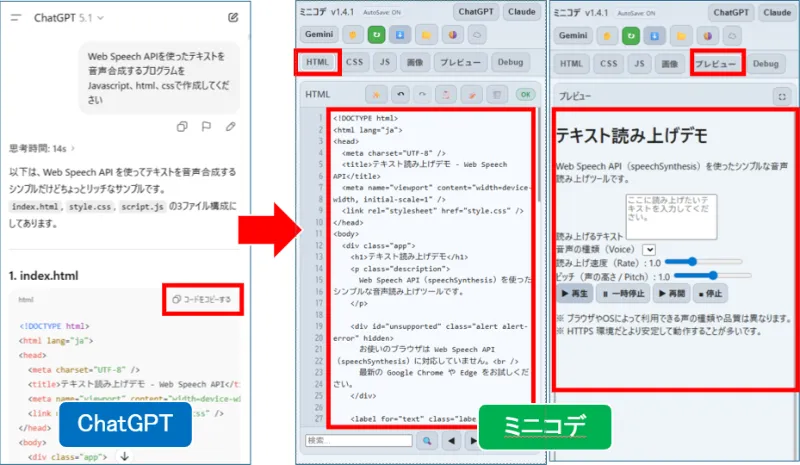Expand the 思考時間 14s details

click(x=38, y=147)
